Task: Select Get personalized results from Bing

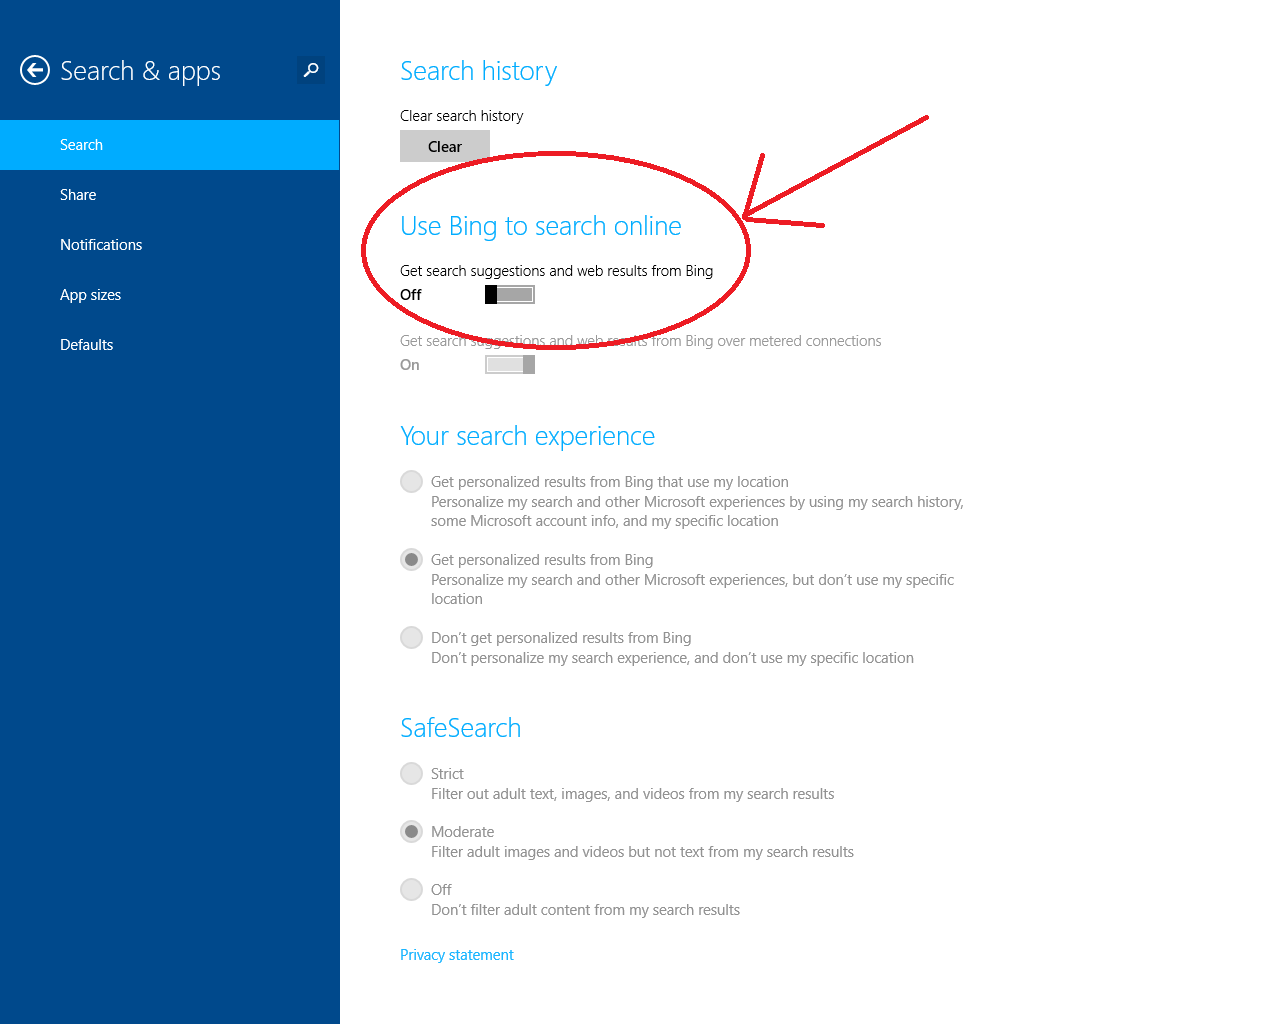Action: click(x=411, y=559)
